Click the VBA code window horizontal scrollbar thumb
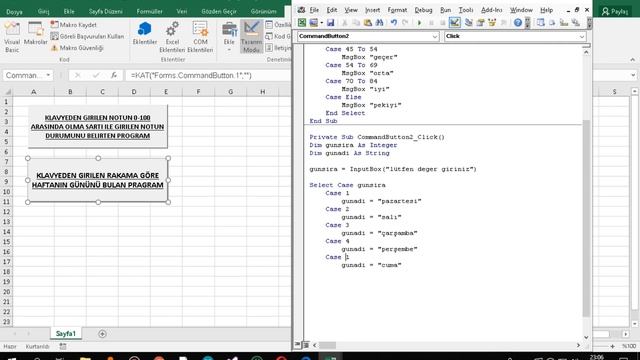Image resolution: width=640 pixels, height=360 pixels. [327, 345]
